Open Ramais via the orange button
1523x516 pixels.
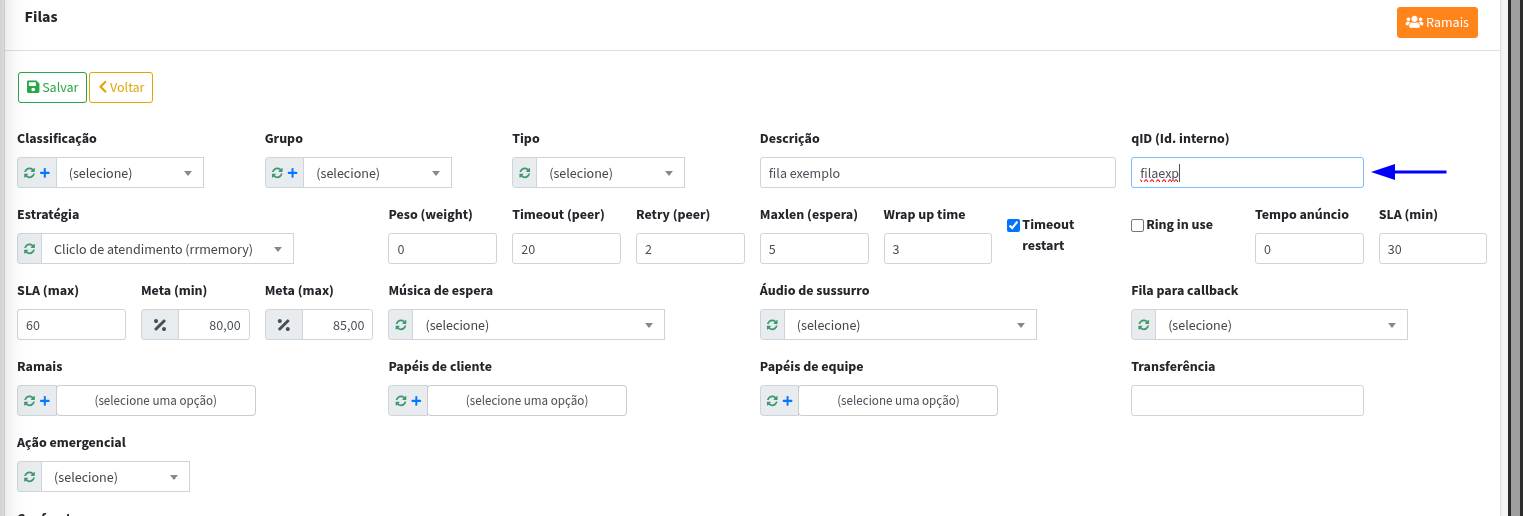(x=1436, y=22)
